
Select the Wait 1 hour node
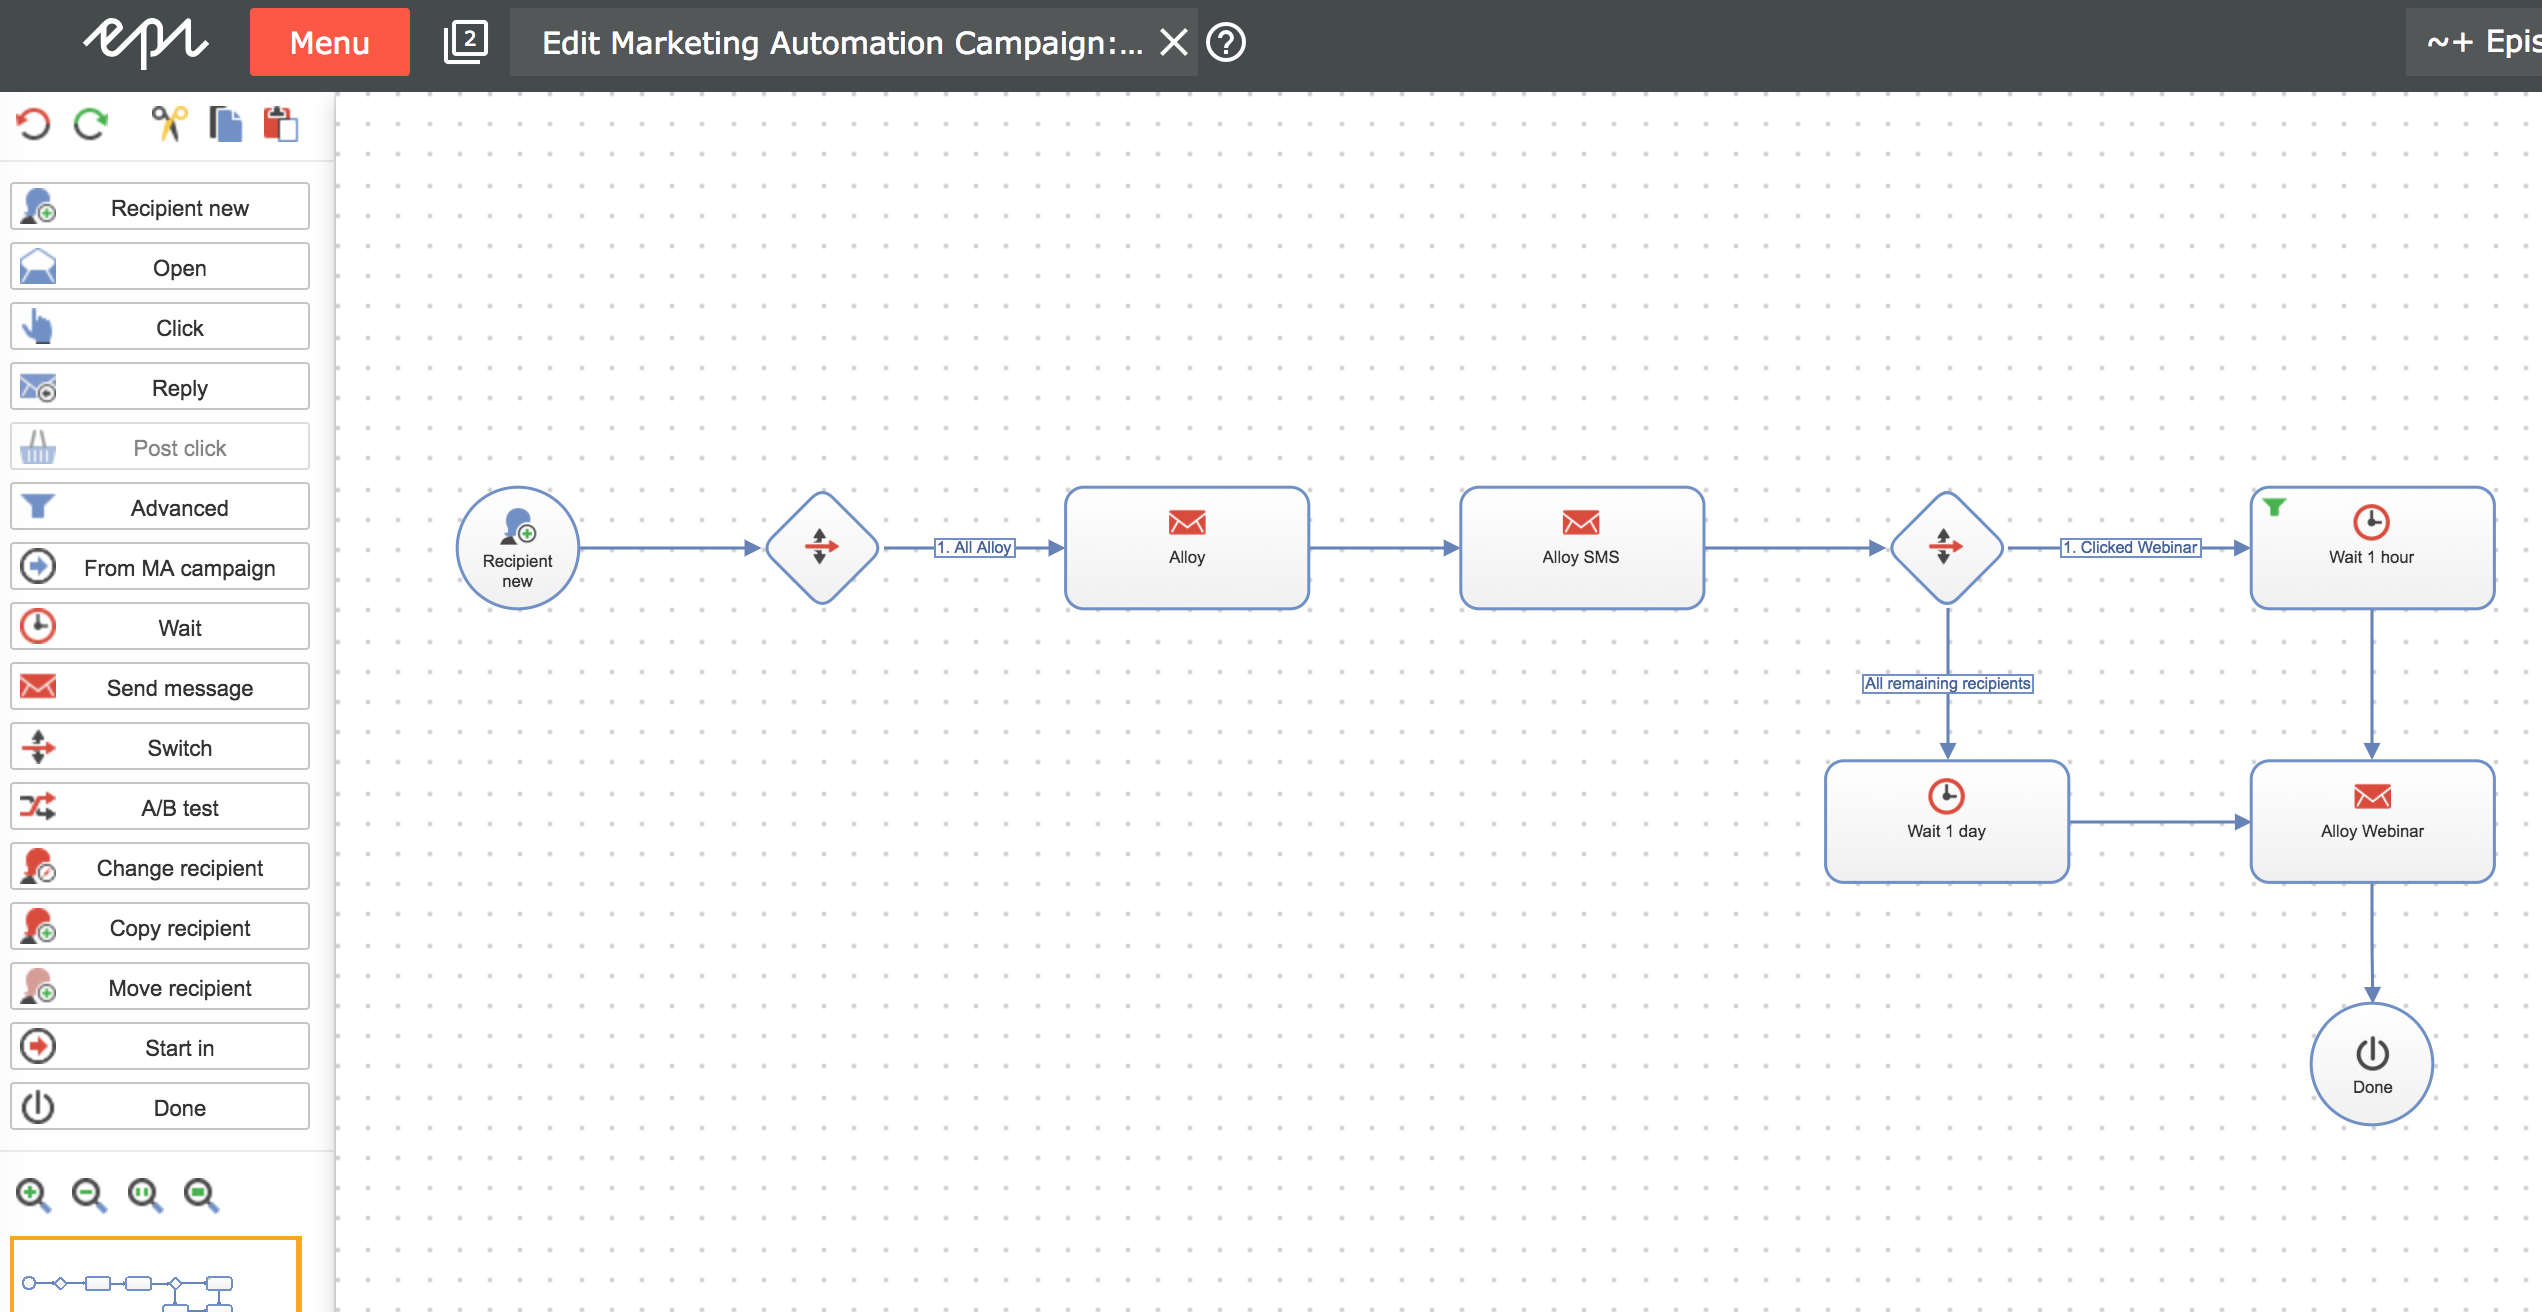(2372, 548)
